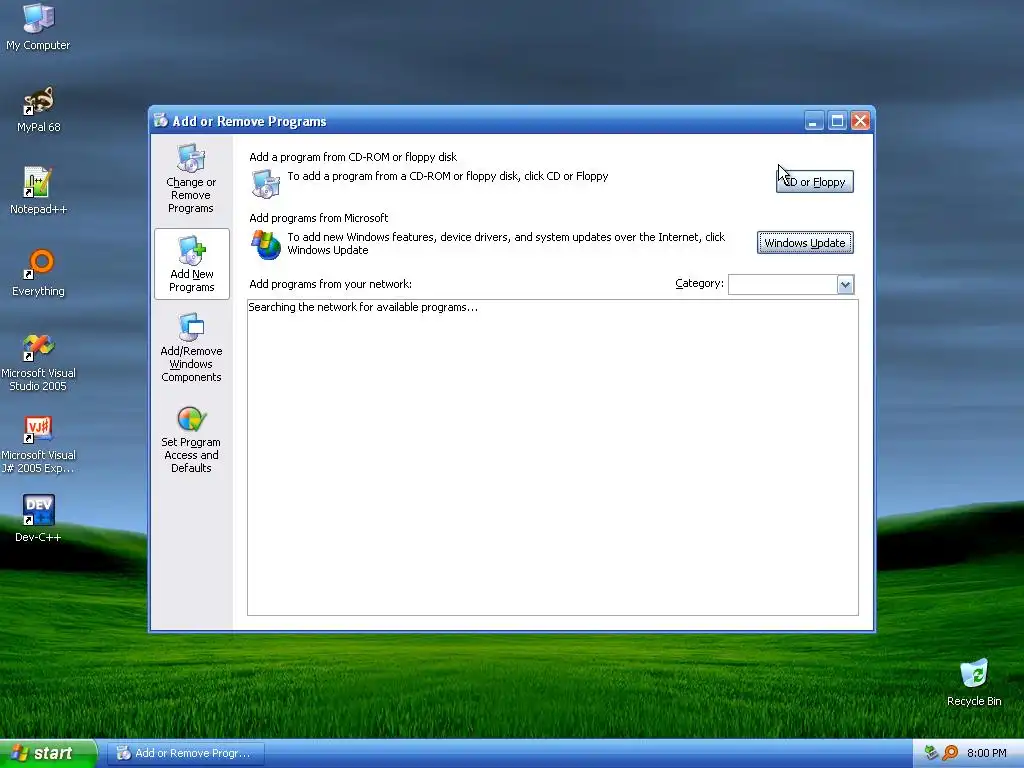Click the Add or Remove Programs title bar icon
The width and height of the screenshot is (1024, 768).
coord(161,121)
